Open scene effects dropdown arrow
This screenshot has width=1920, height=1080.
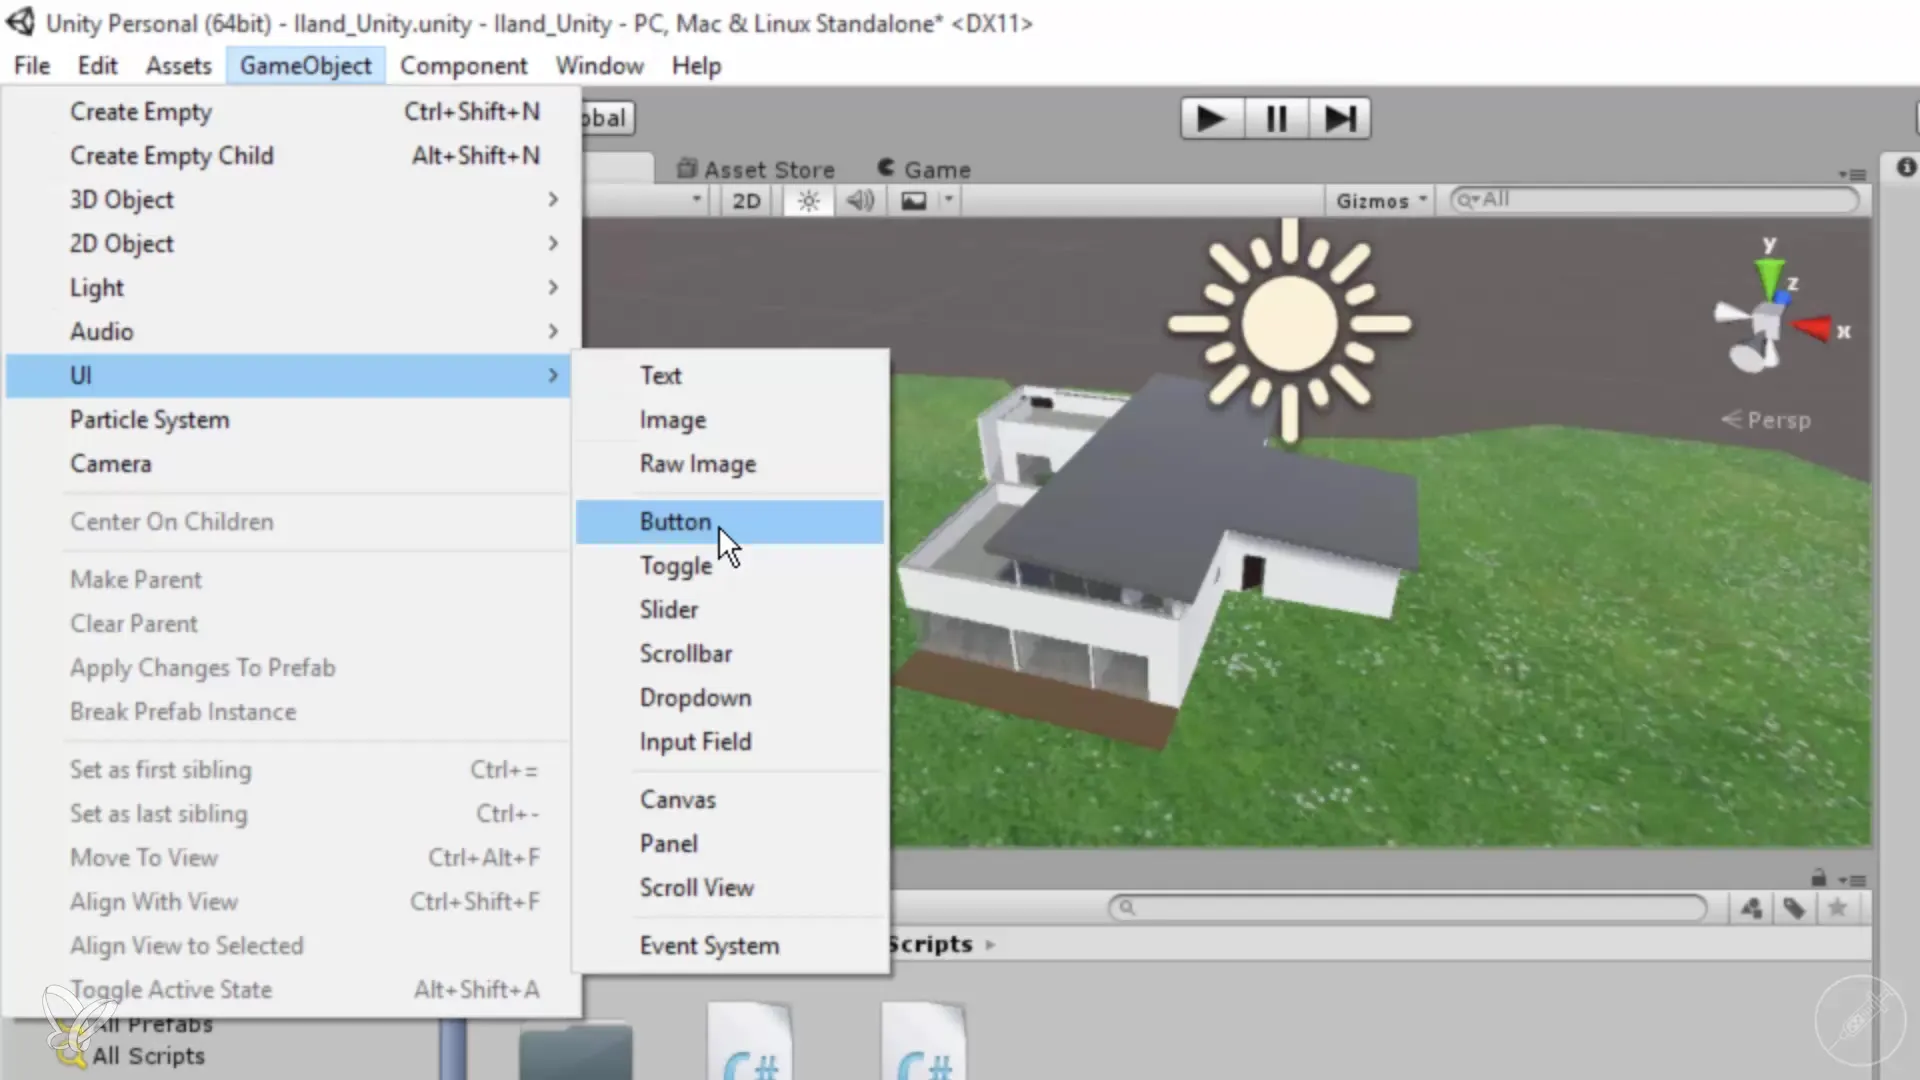(x=948, y=200)
